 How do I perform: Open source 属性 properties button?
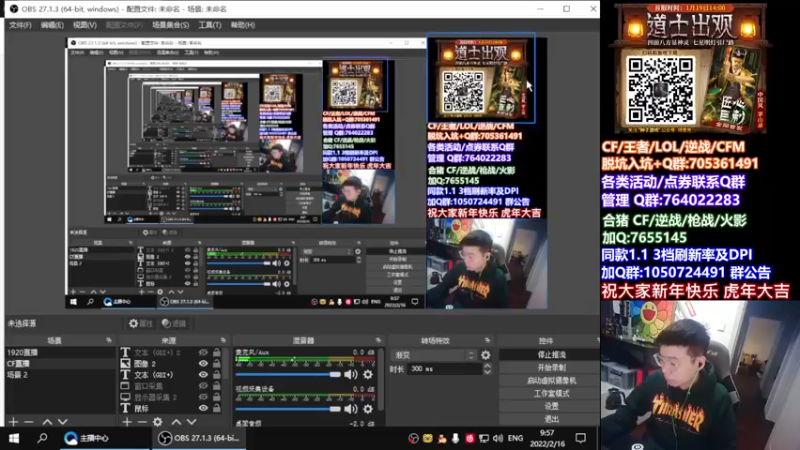pyautogui.click(x=141, y=323)
